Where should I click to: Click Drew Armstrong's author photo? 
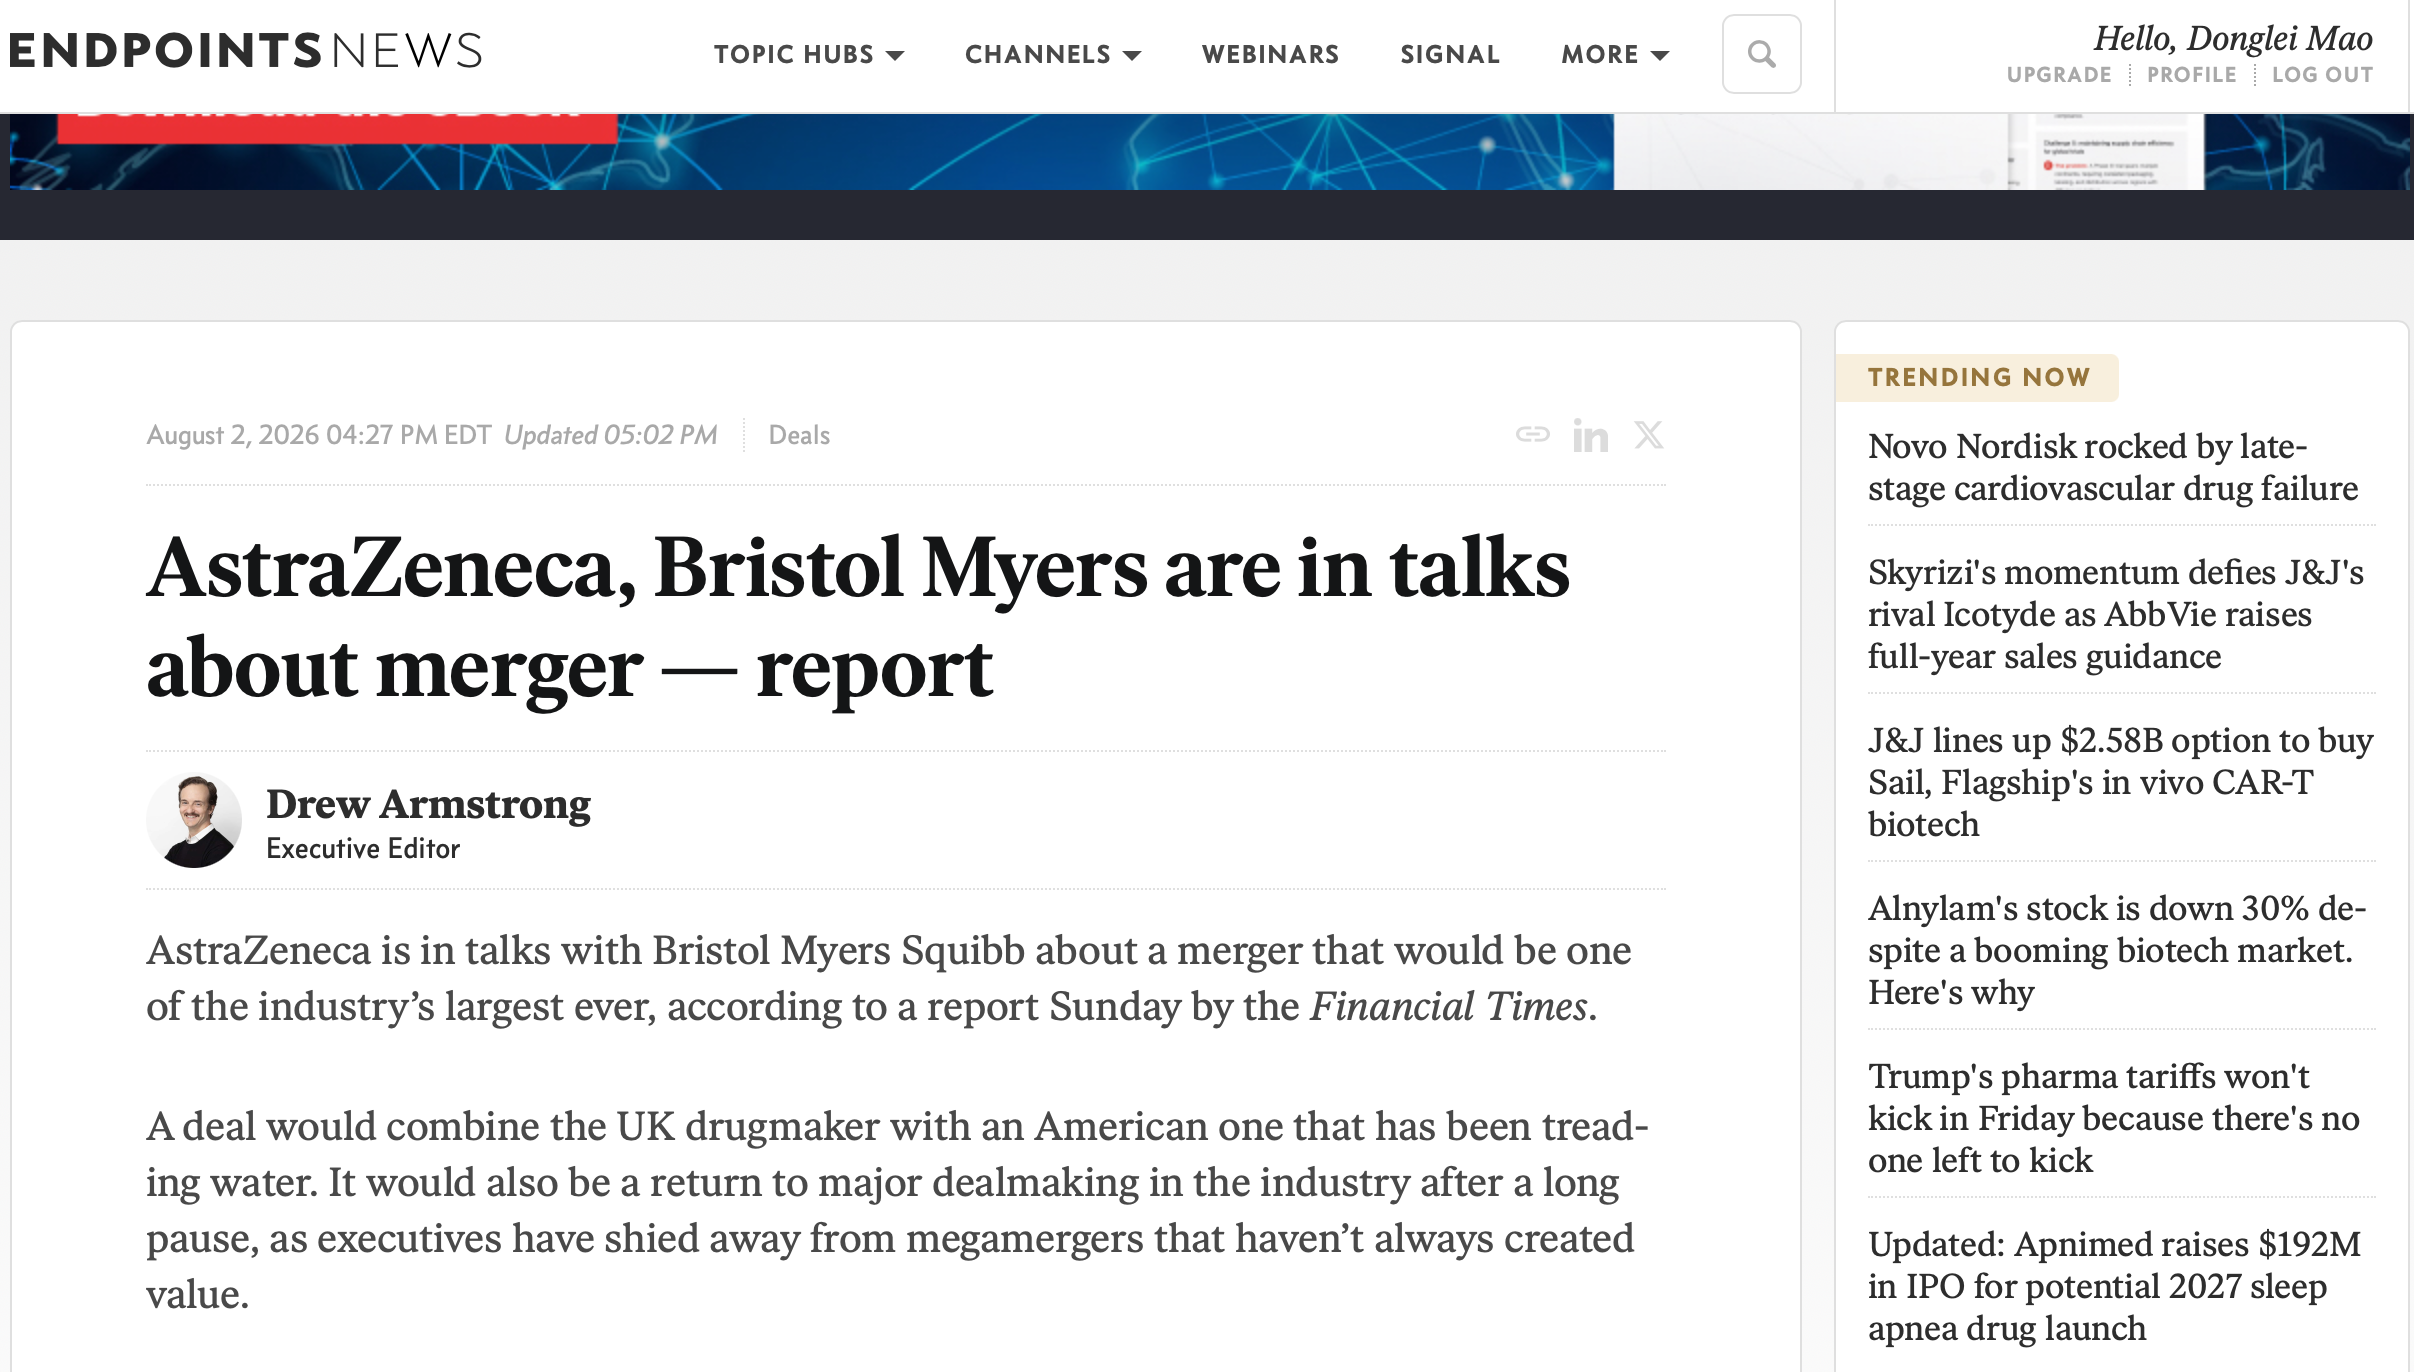pos(194,820)
